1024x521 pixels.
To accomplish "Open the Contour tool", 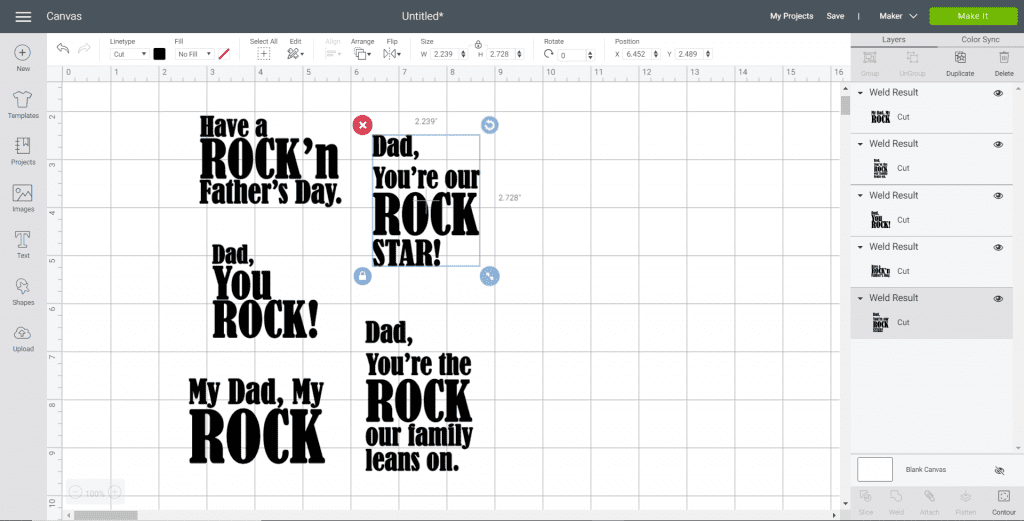I will click(1004, 501).
